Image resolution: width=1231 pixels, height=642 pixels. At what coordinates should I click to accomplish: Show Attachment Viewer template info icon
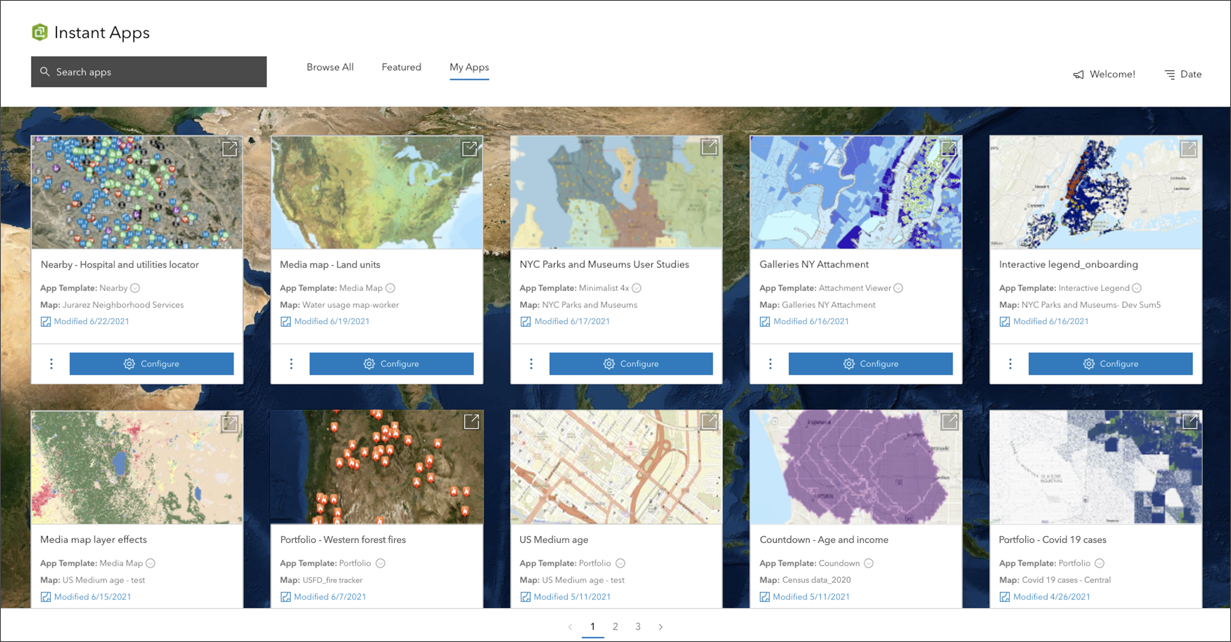[898, 288]
